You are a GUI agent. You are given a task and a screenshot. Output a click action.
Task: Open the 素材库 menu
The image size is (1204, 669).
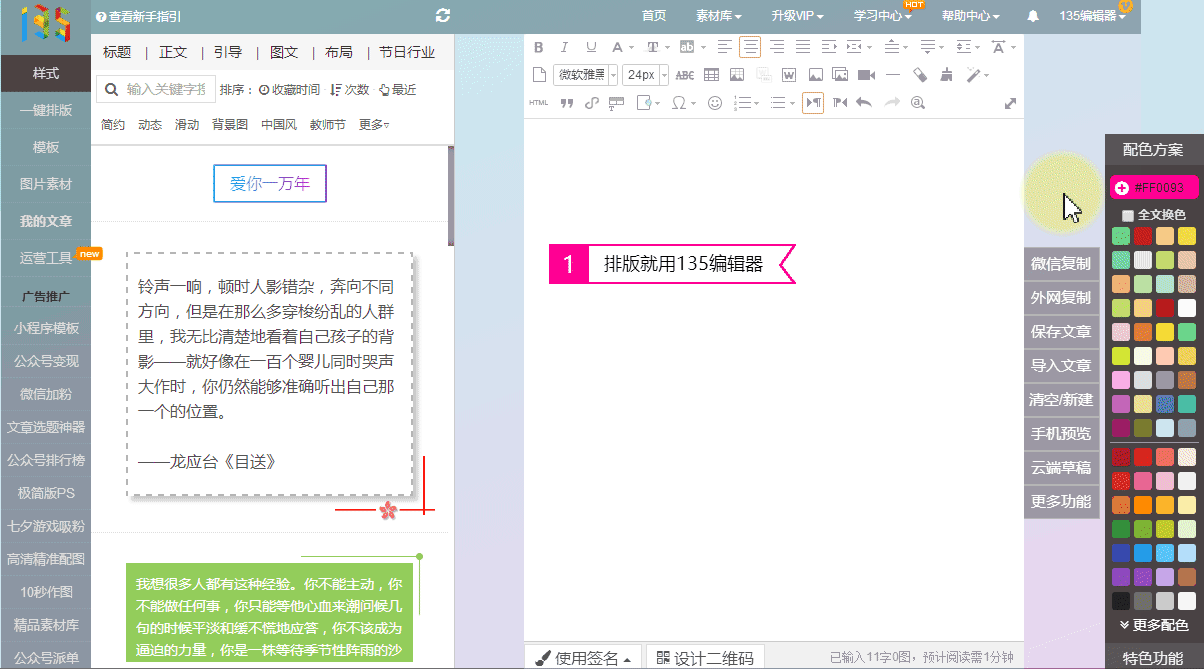(719, 16)
